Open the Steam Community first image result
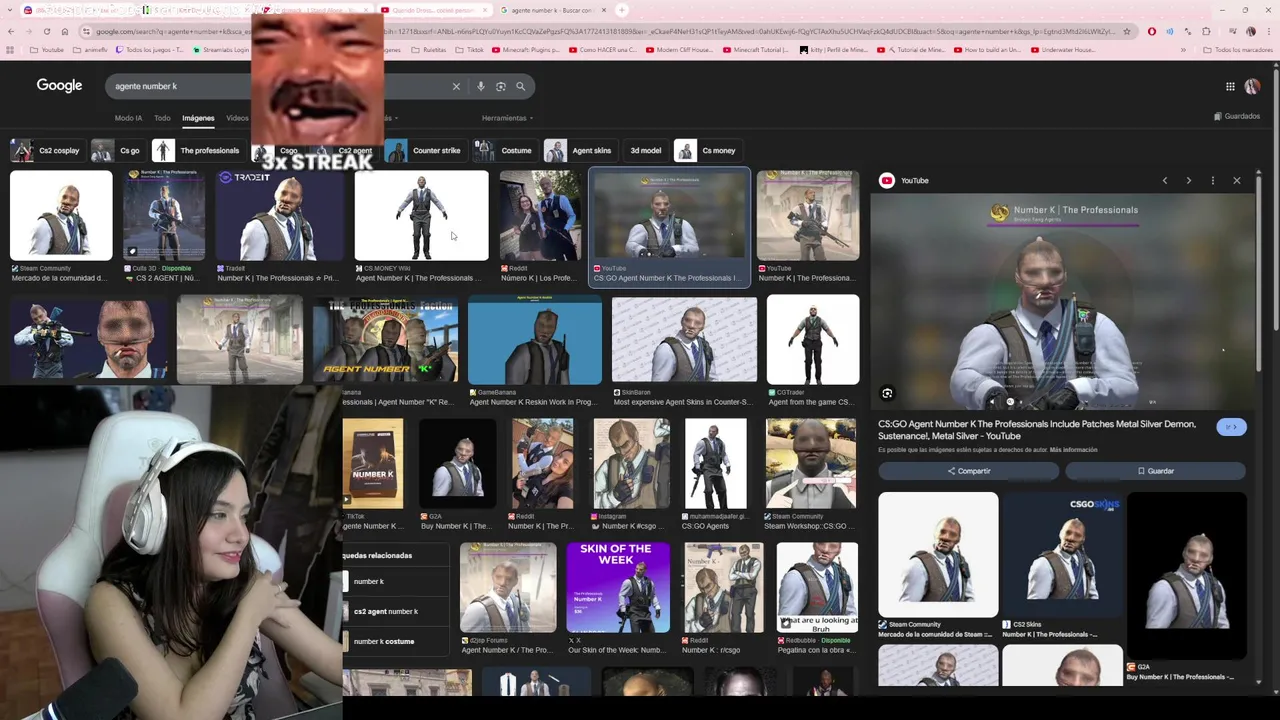 click(x=61, y=216)
